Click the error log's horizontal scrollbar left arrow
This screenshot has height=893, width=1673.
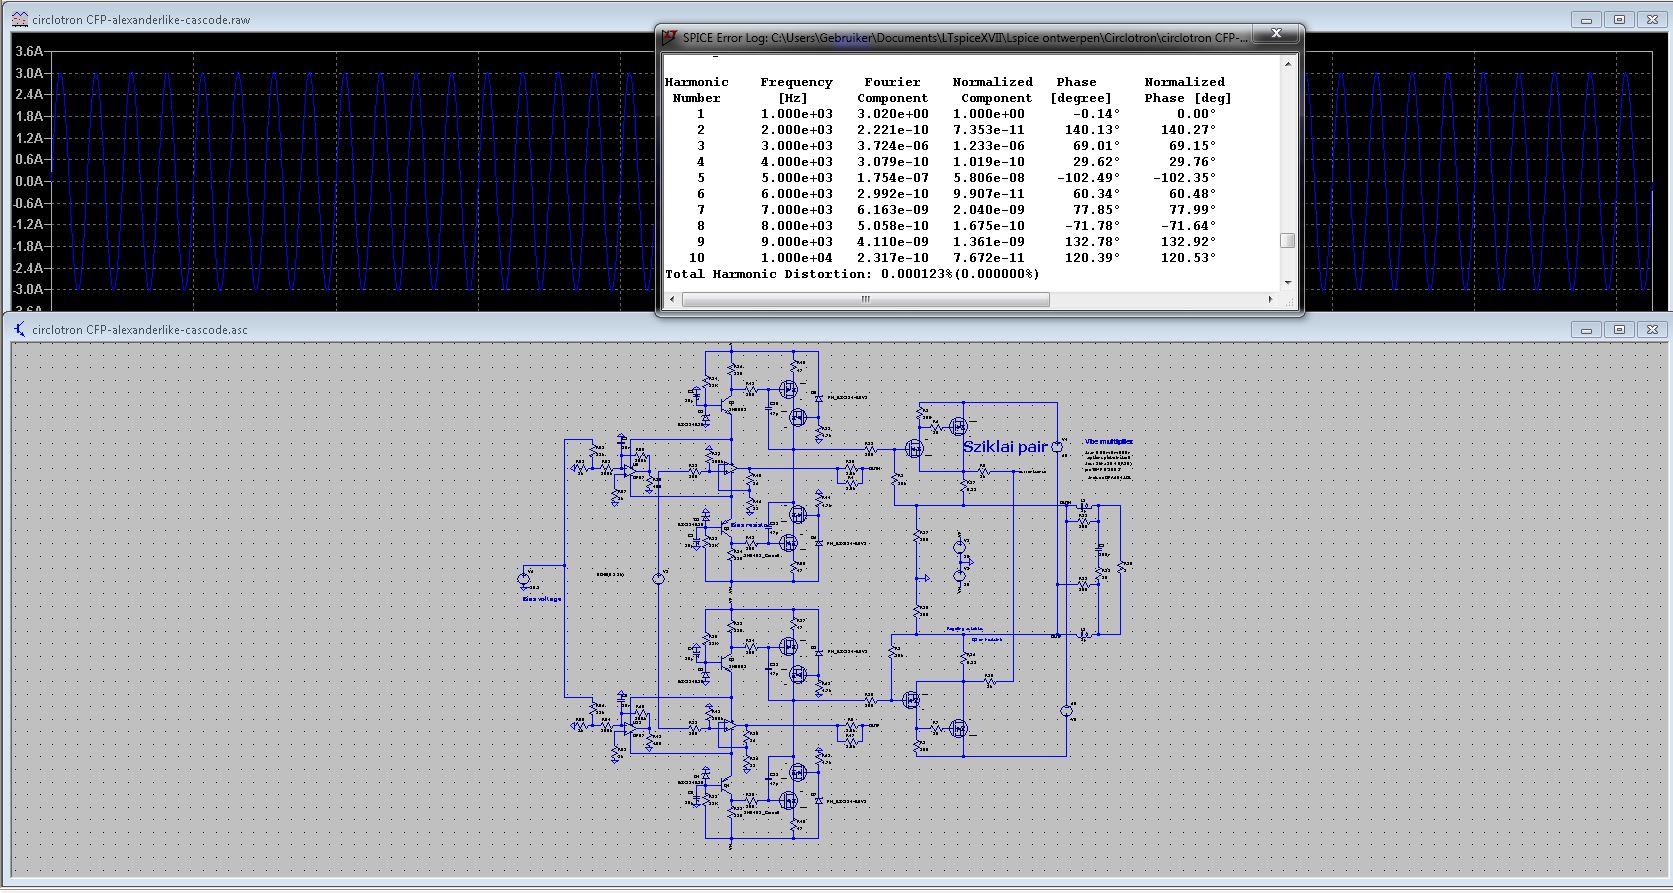point(672,299)
